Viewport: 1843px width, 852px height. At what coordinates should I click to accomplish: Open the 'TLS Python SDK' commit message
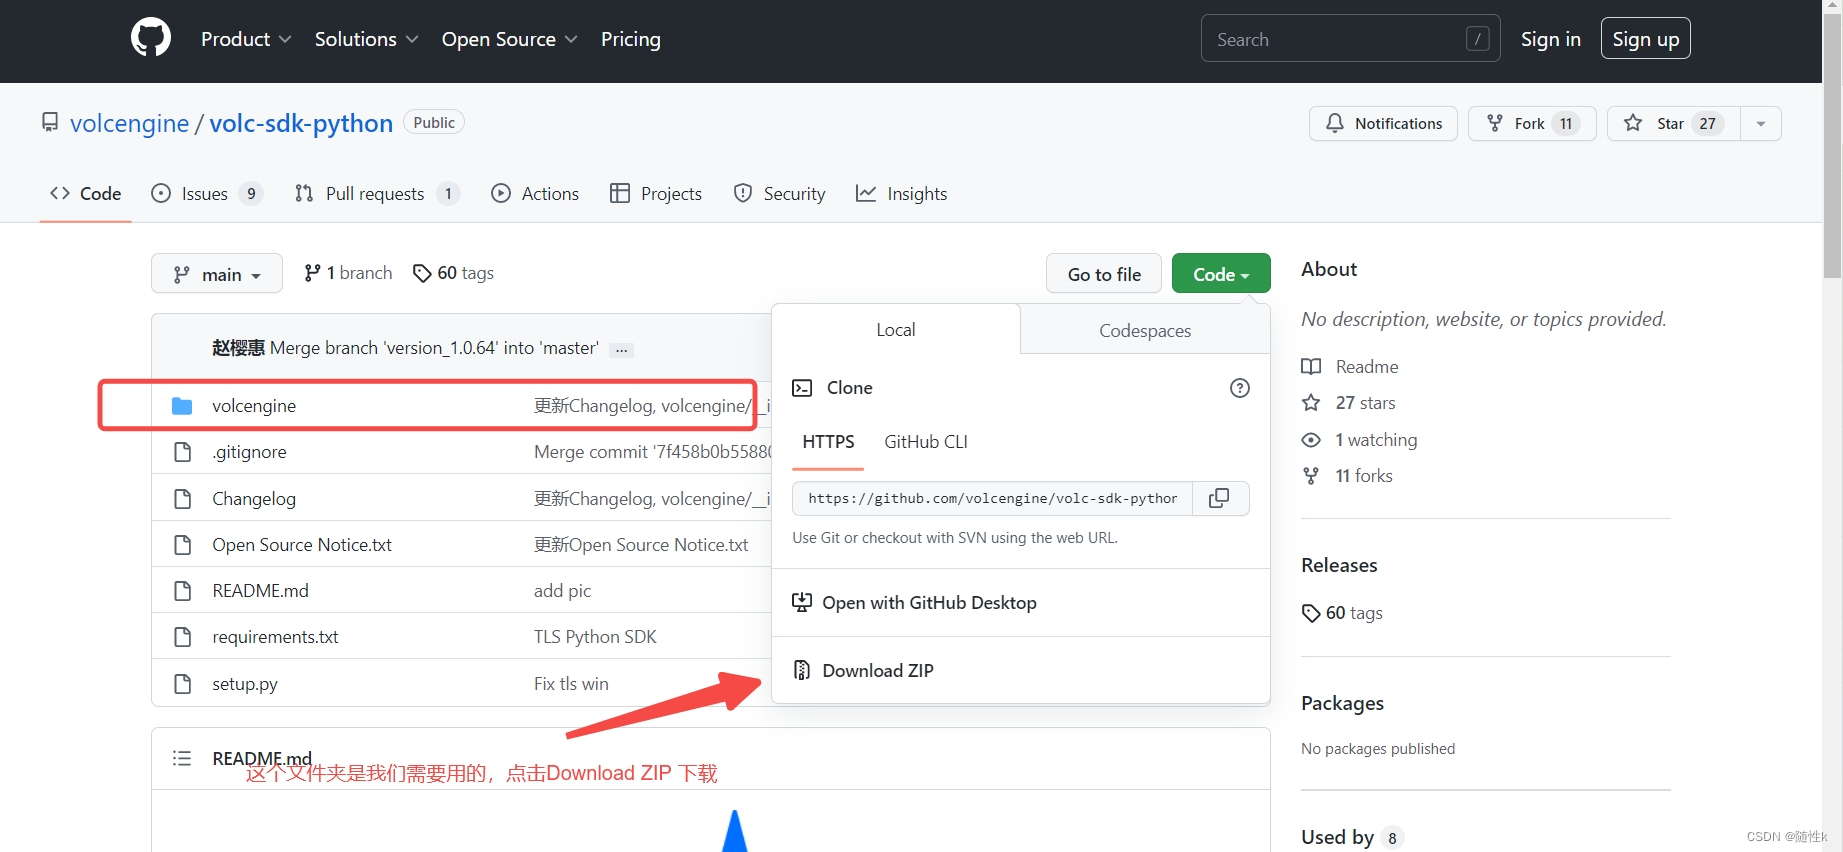tap(595, 636)
